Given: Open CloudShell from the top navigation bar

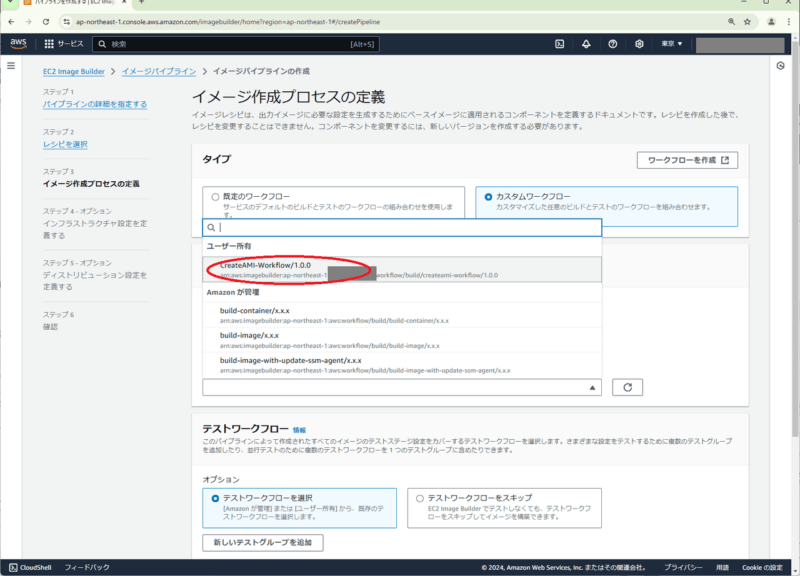Looking at the screenshot, I should 558,43.
